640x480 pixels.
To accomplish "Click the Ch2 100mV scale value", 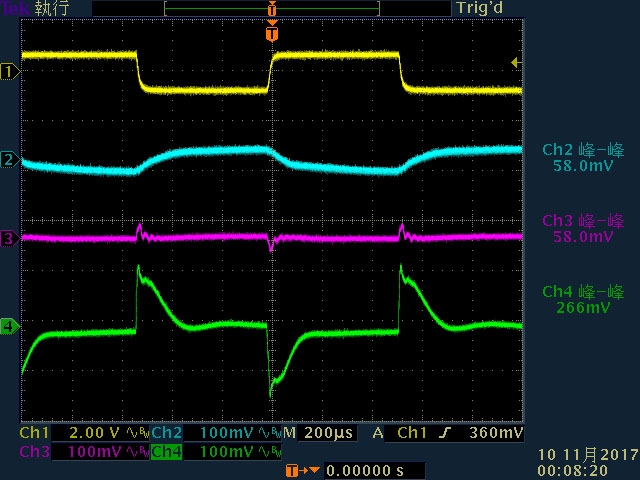I will click(227, 433).
